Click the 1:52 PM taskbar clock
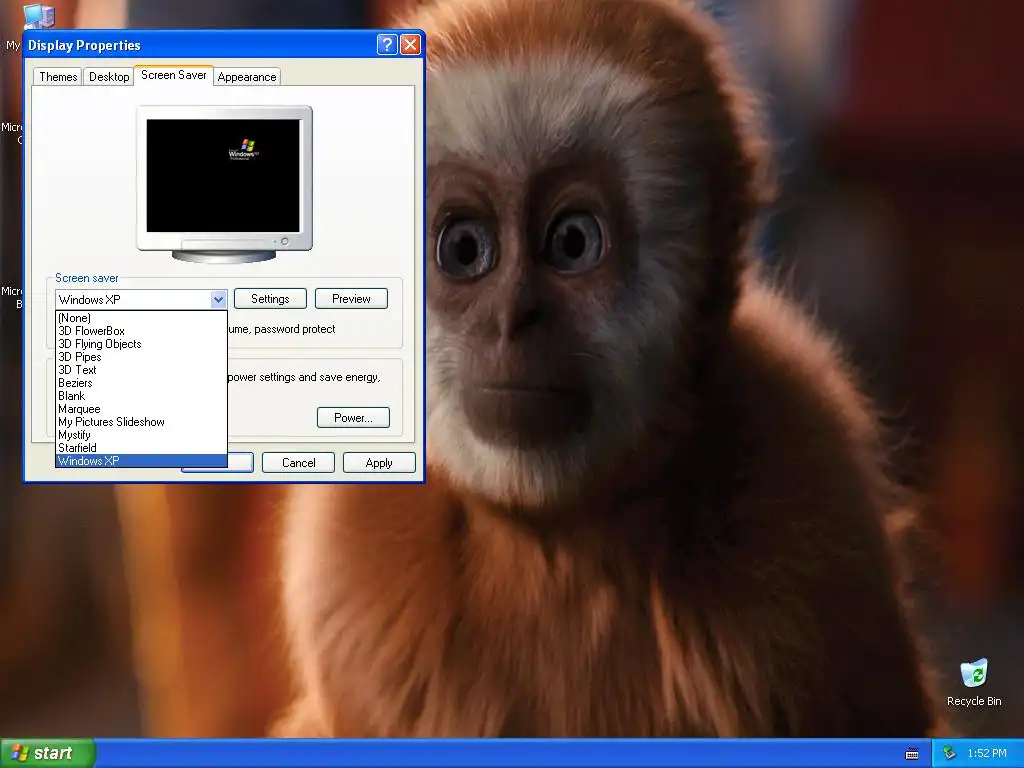 [x=987, y=753]
